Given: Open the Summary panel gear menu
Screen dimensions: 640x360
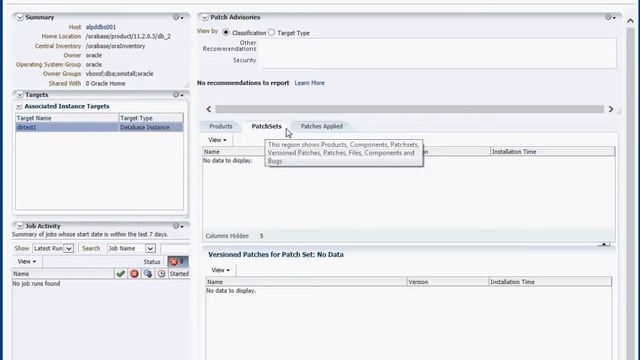Looking at the screenshot, I should coord(178,18).
